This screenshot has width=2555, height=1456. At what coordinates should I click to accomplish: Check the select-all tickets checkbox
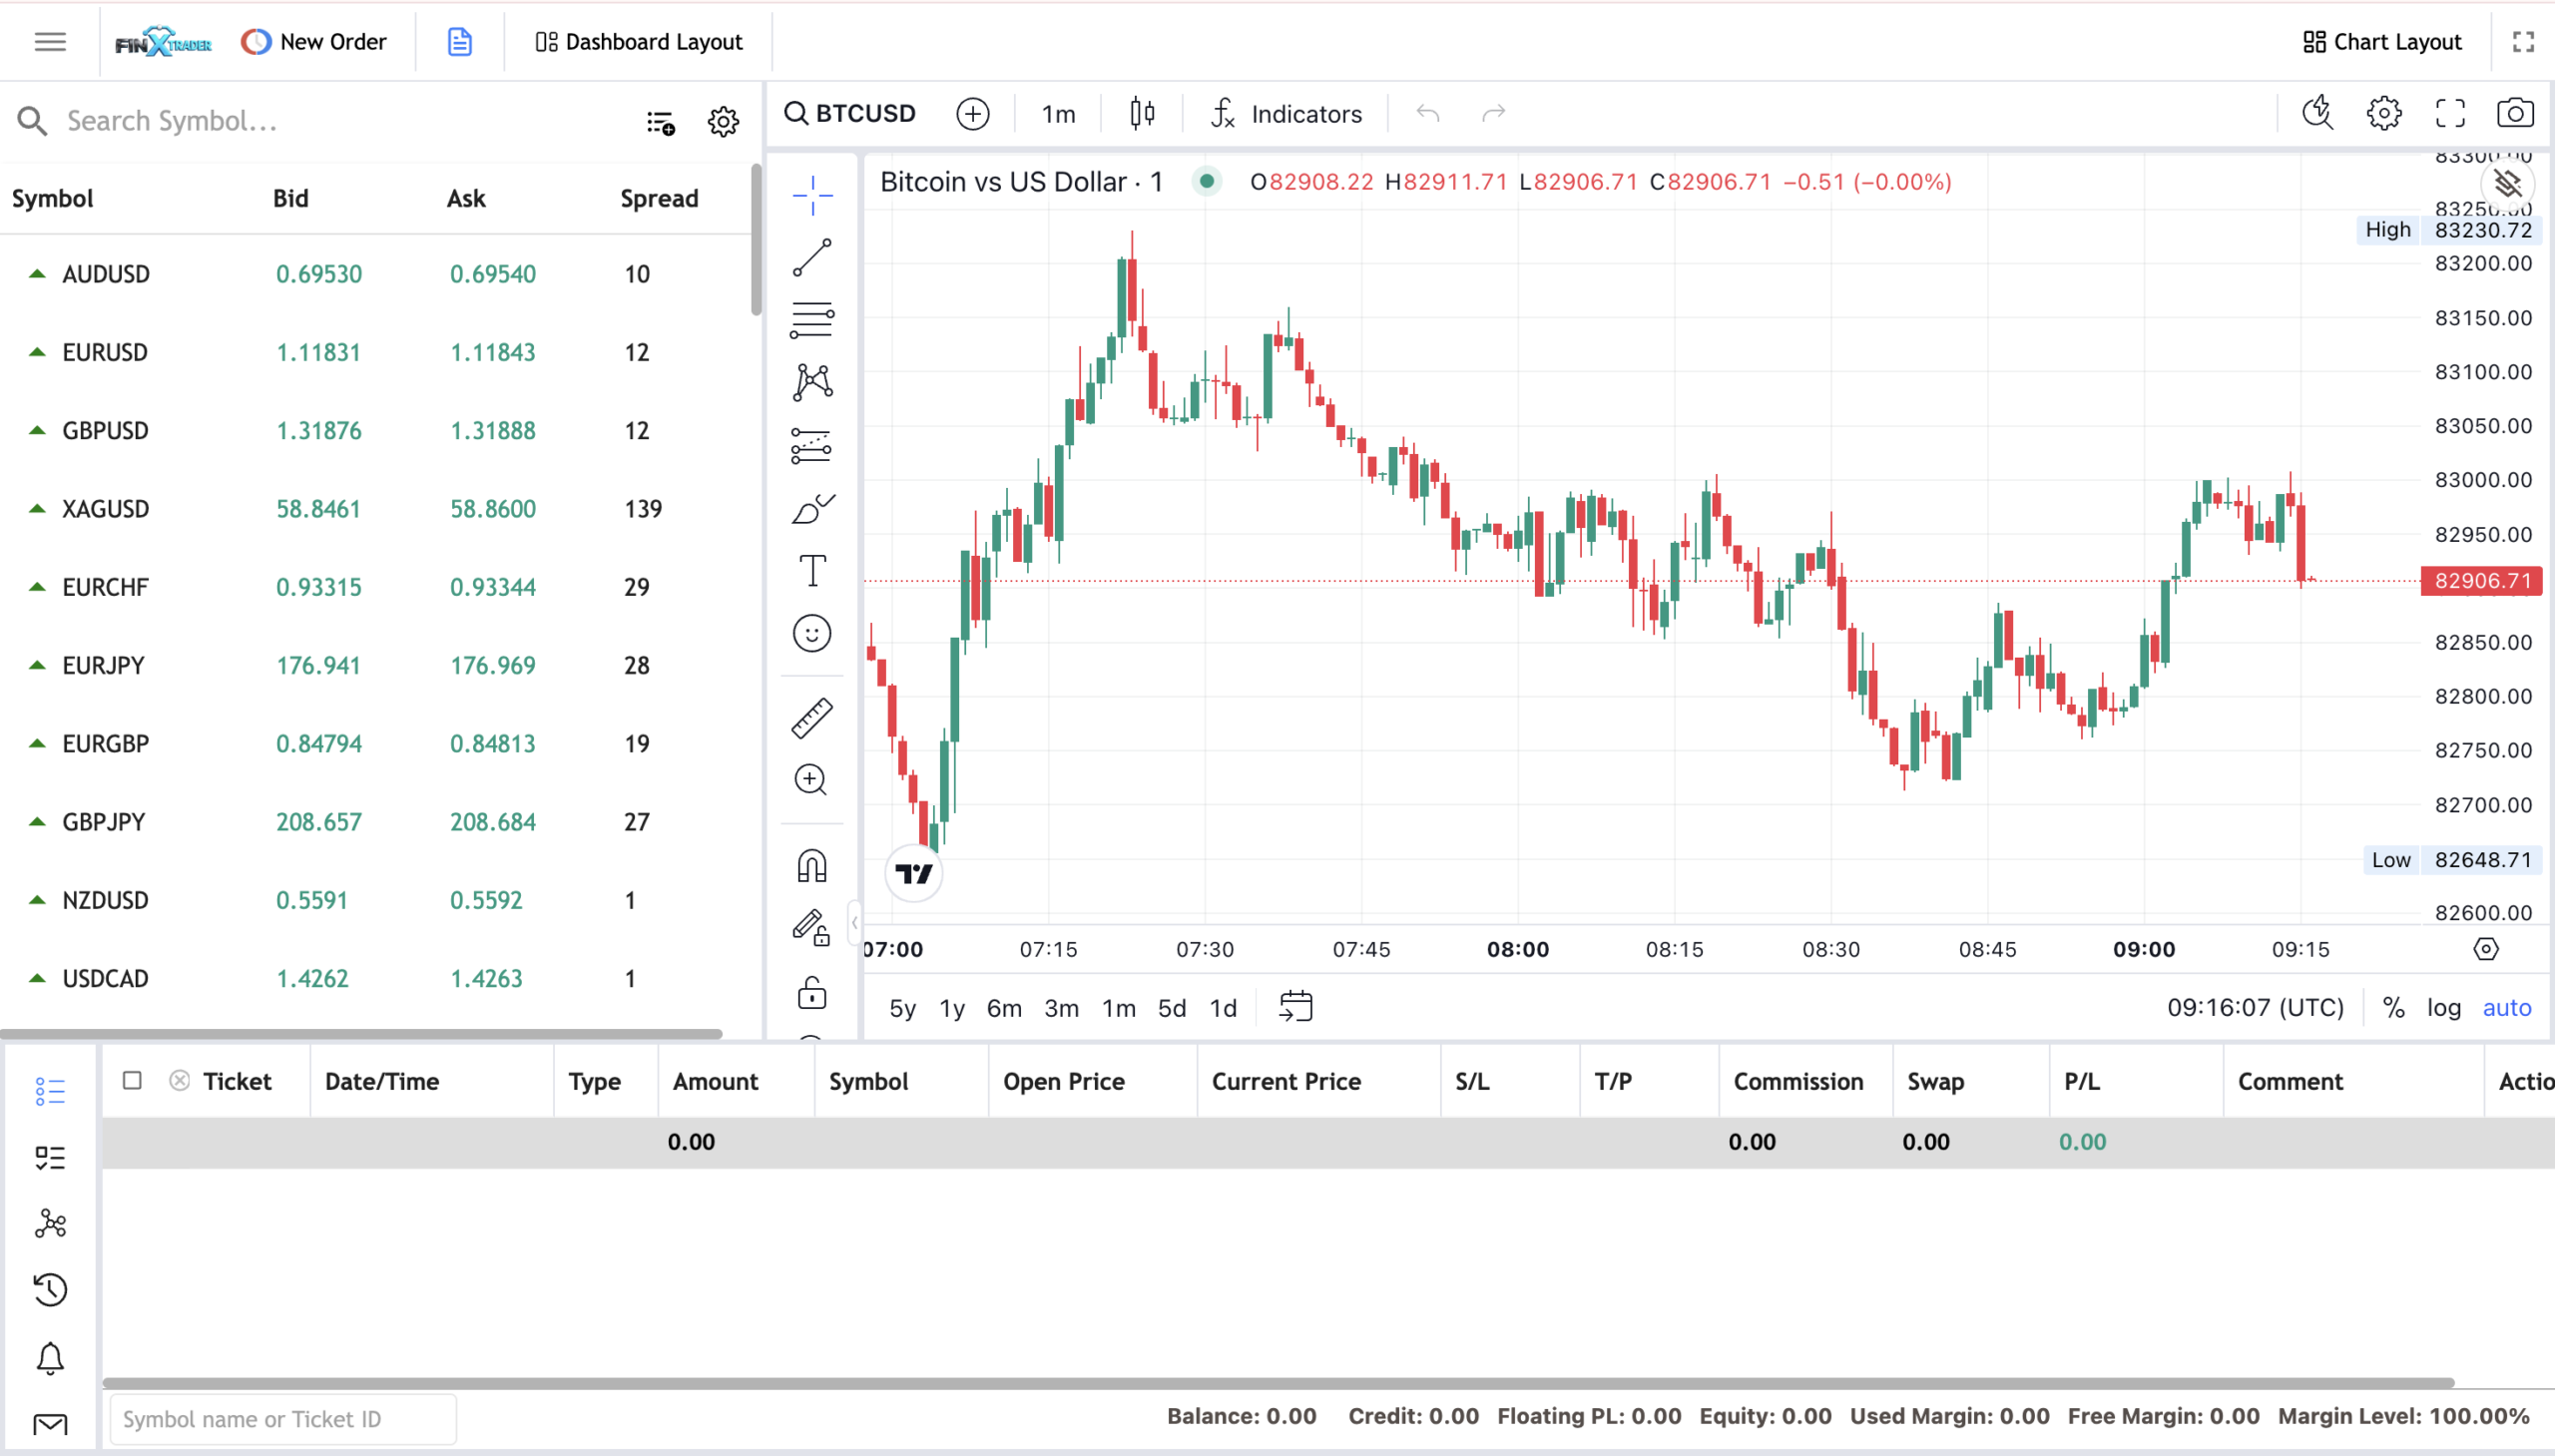pos(132,1080)
